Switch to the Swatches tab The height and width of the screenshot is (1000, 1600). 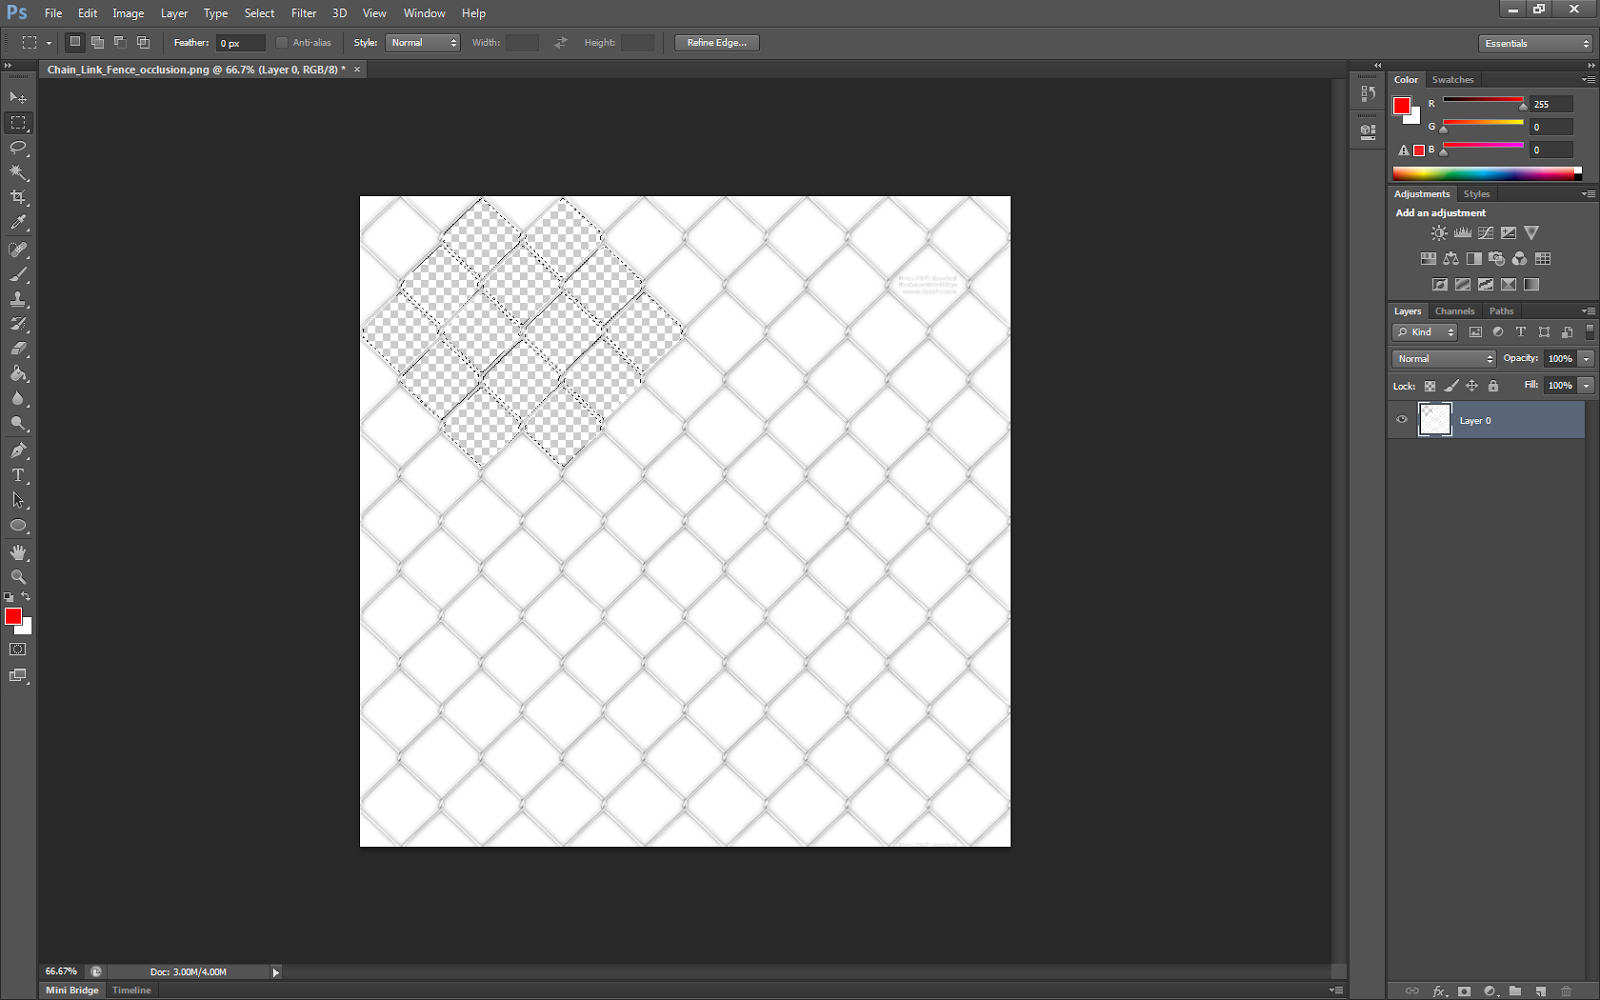pyautogui.click(x=1453, y=79)
